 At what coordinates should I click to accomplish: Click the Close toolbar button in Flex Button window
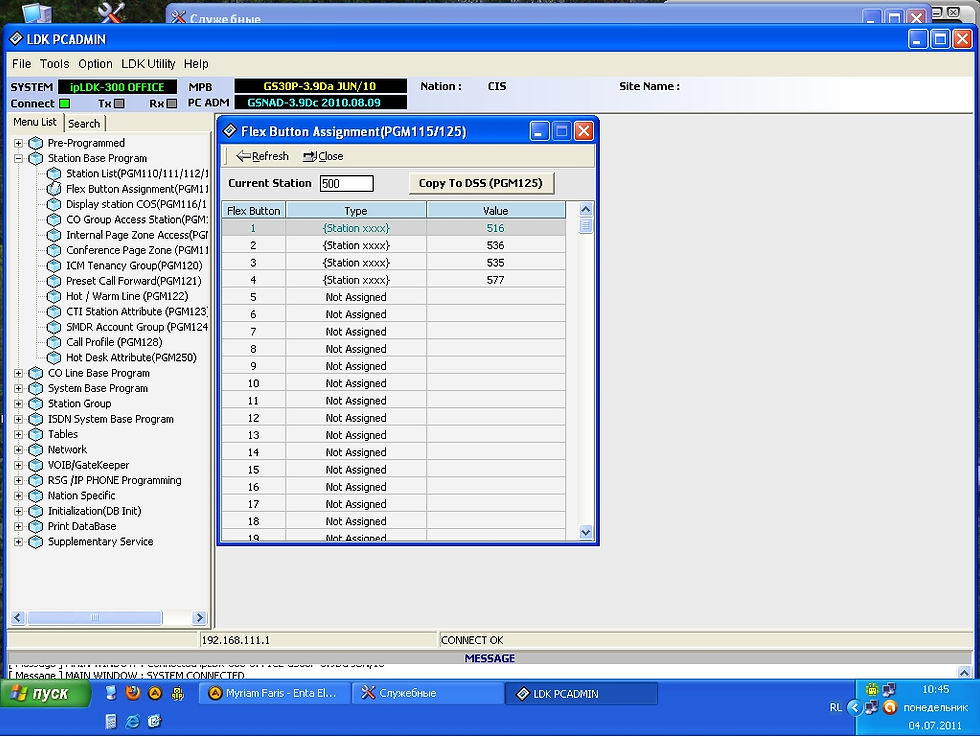[x=323, y=156]
